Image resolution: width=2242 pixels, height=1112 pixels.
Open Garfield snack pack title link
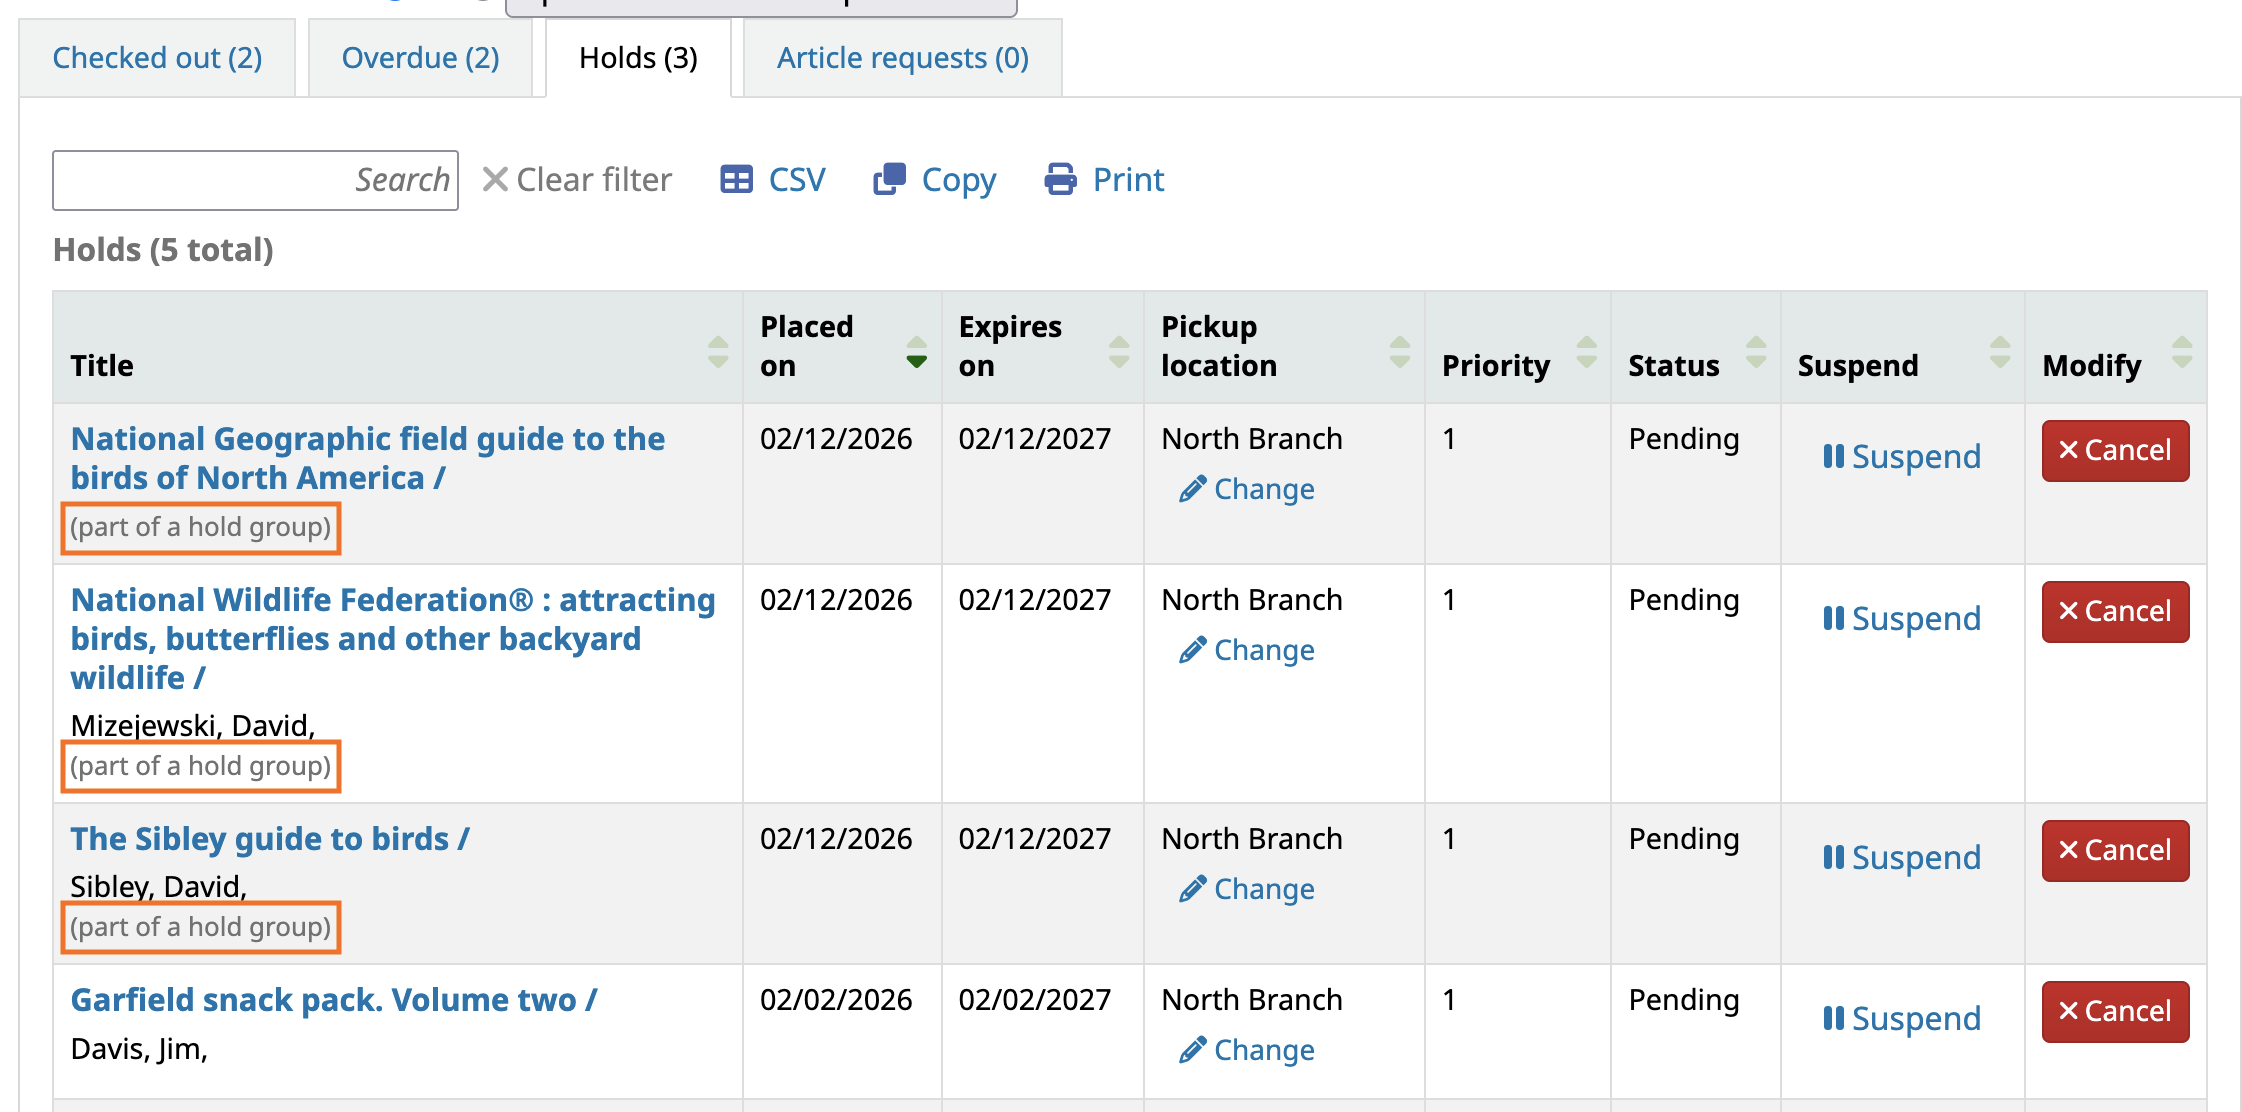pos(334,1000)
